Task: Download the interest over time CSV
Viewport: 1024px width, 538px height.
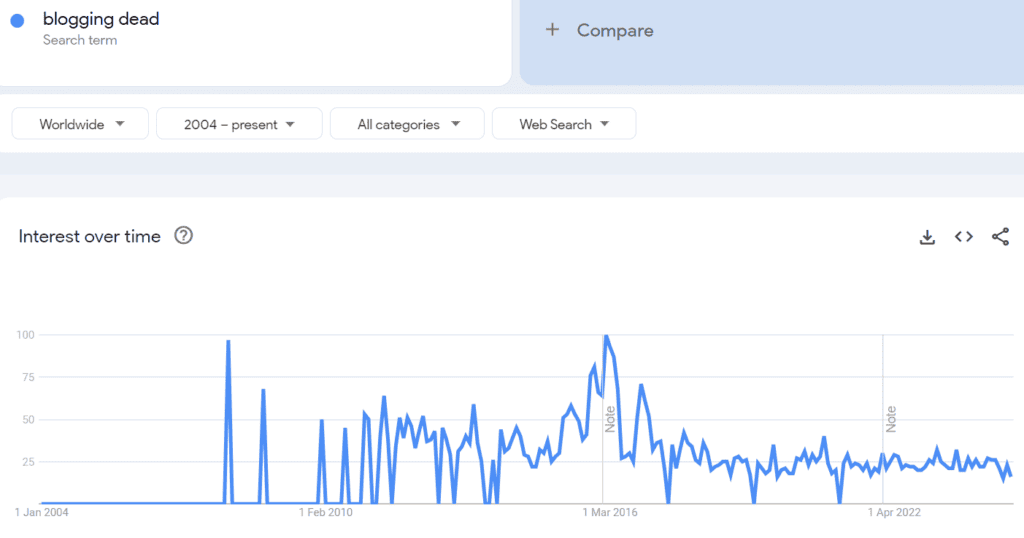Action: (927, 237)
